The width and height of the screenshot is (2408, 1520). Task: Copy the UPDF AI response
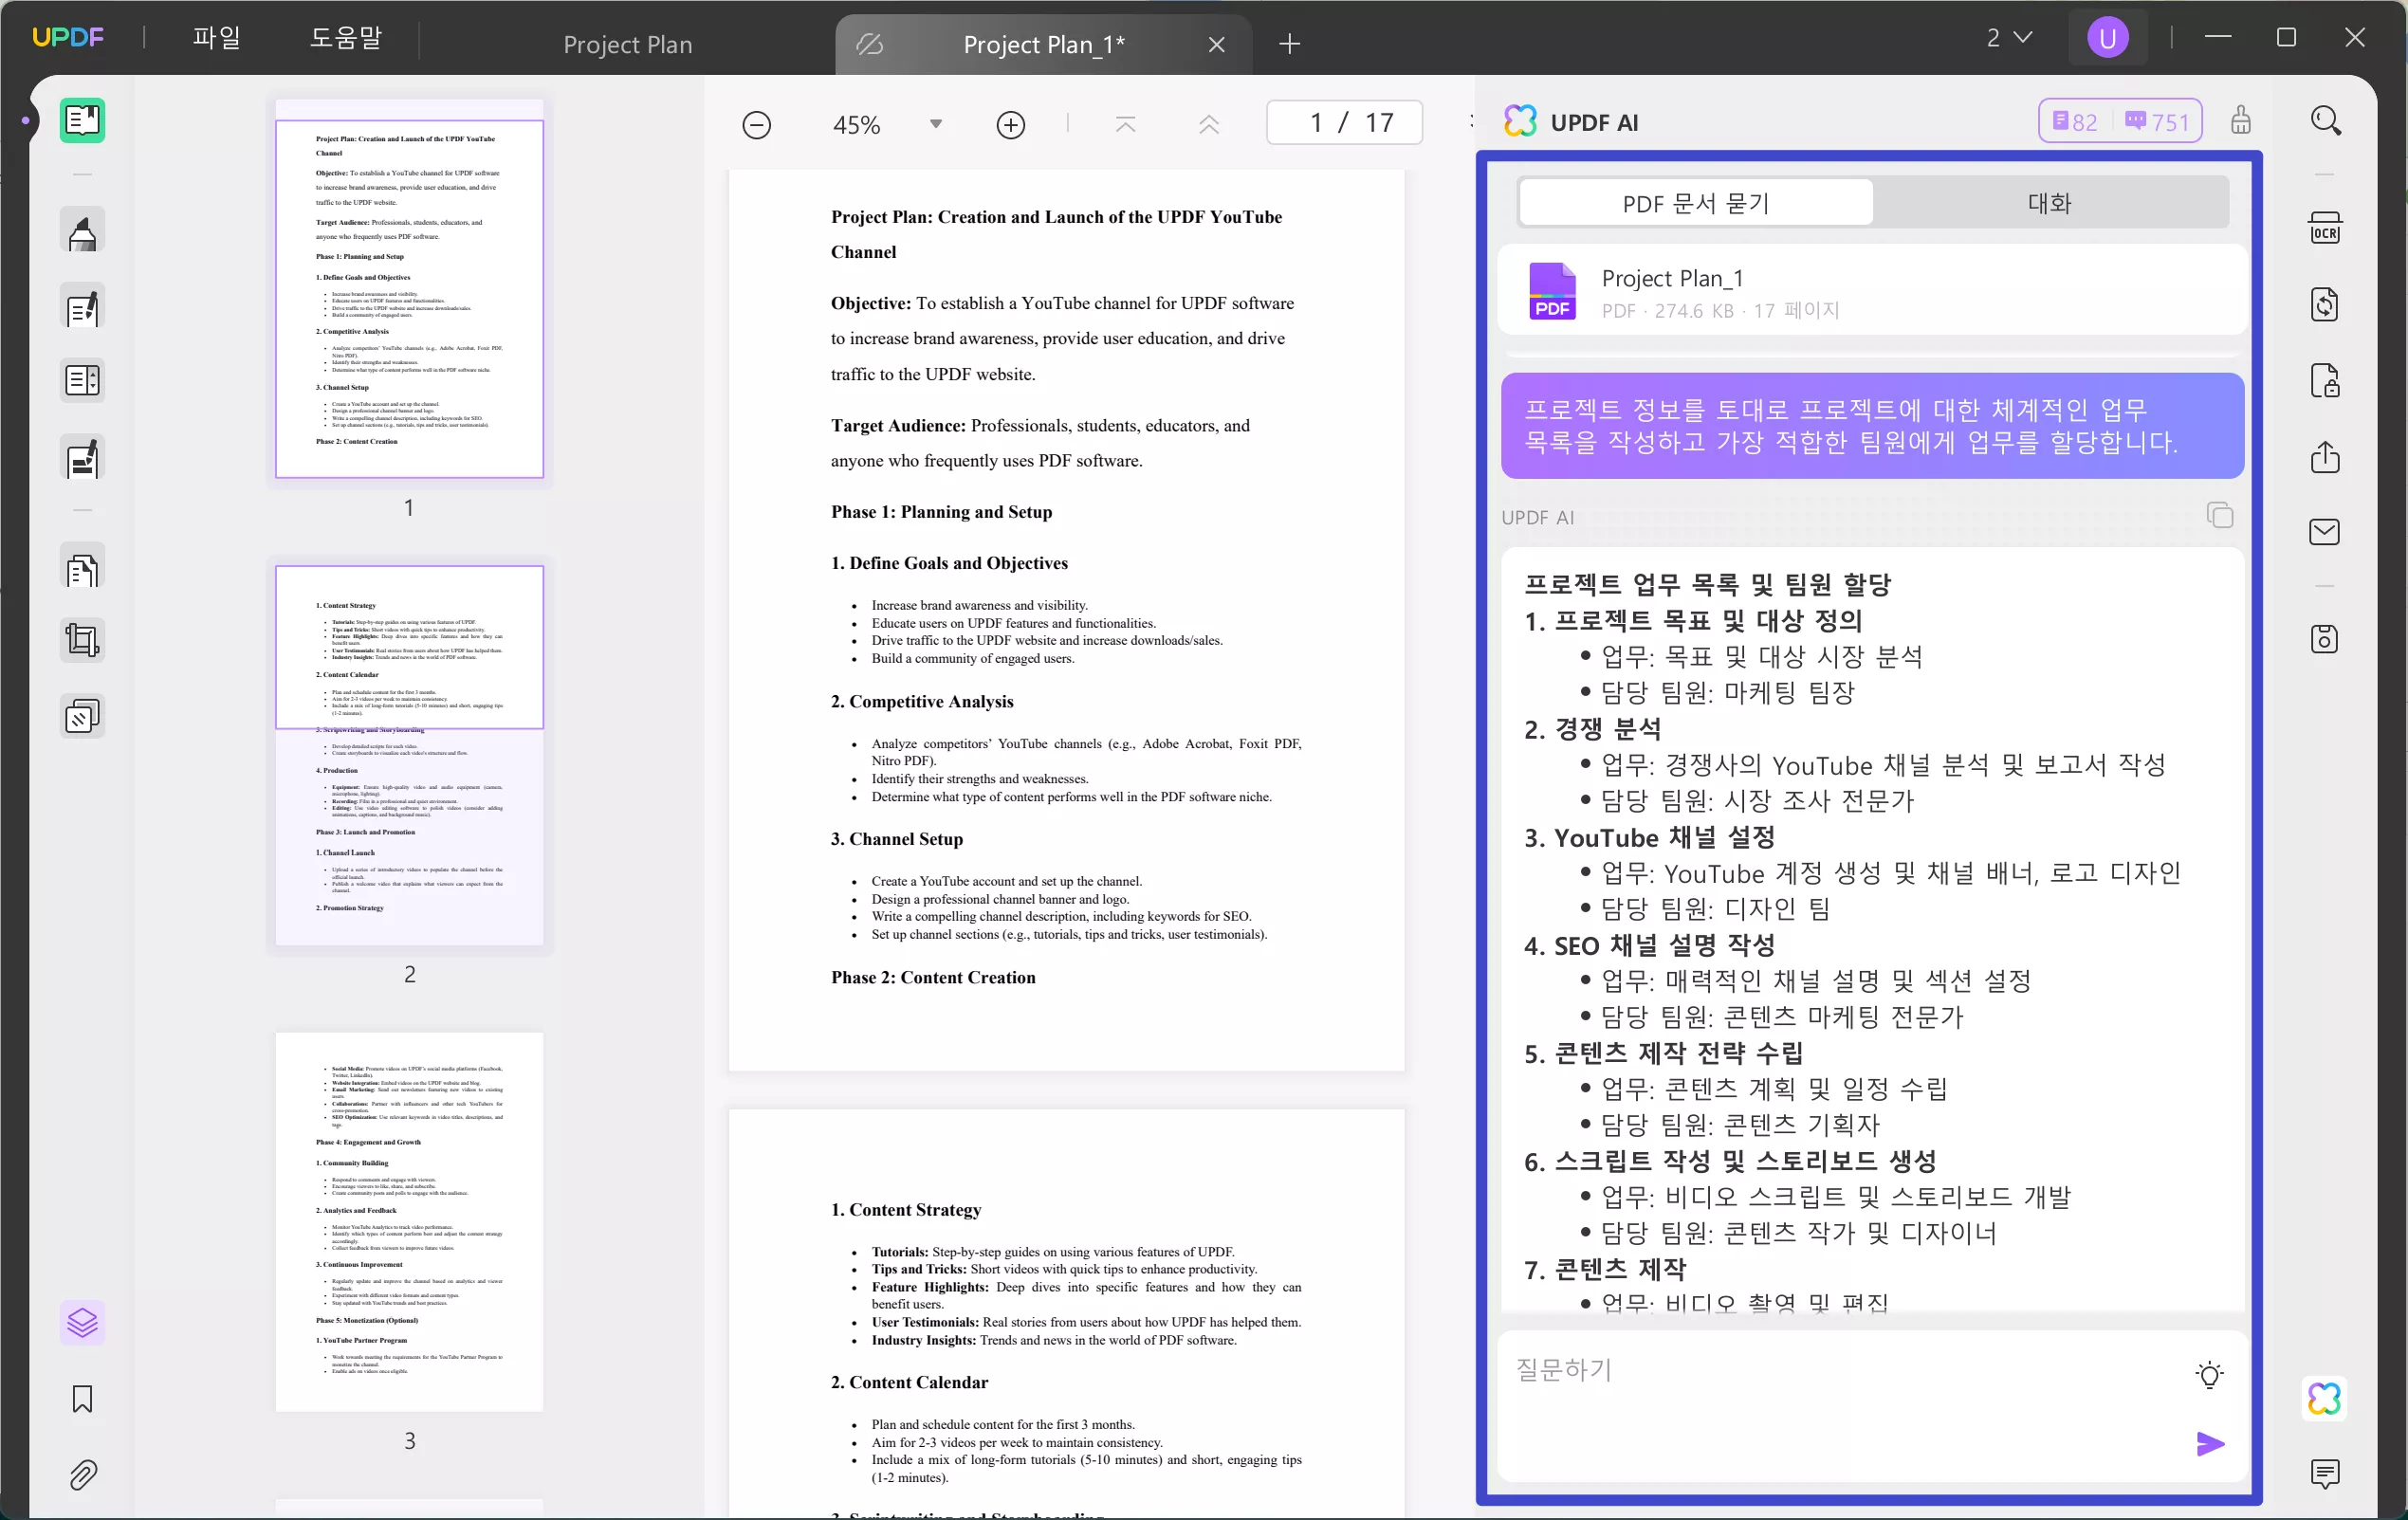2220,516
